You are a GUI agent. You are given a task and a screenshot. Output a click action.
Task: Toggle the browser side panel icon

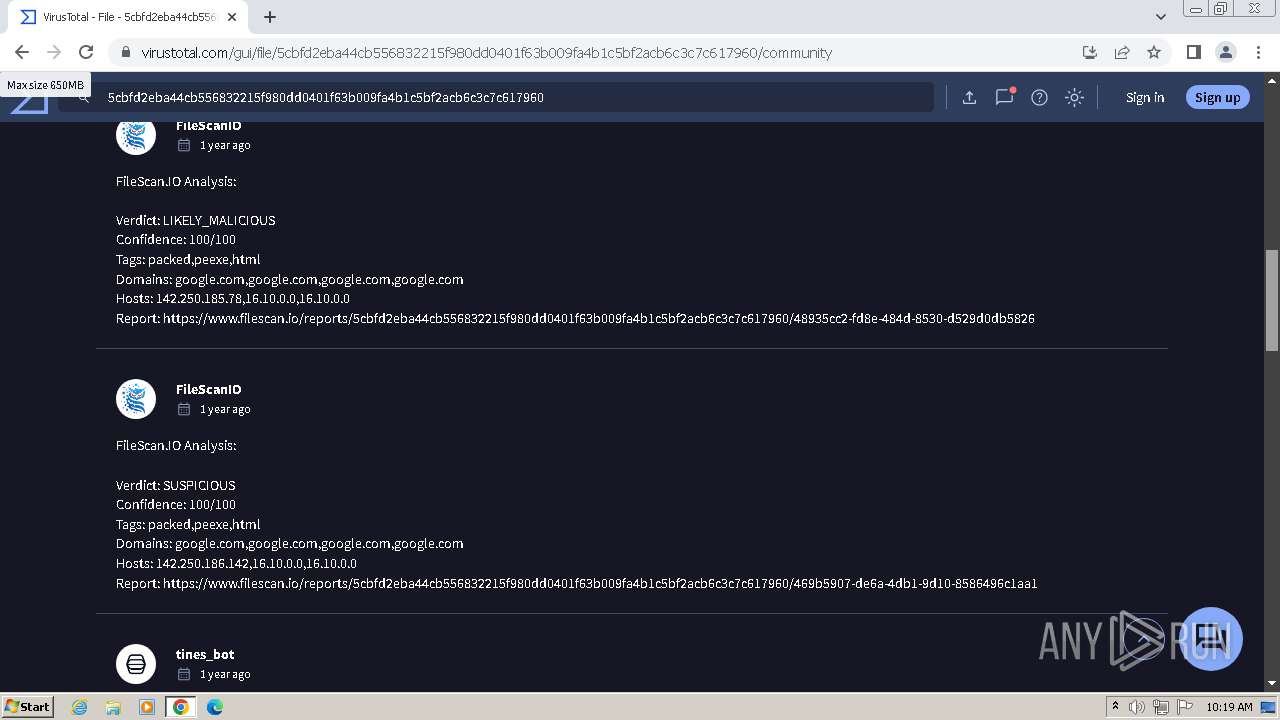click(1193, 52)
